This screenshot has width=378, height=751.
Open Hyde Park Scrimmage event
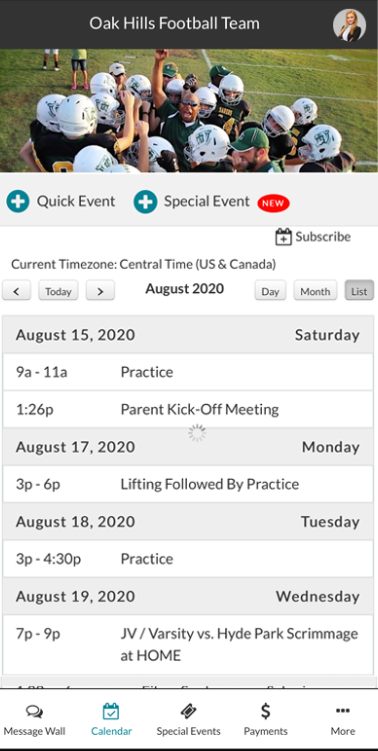188,645
